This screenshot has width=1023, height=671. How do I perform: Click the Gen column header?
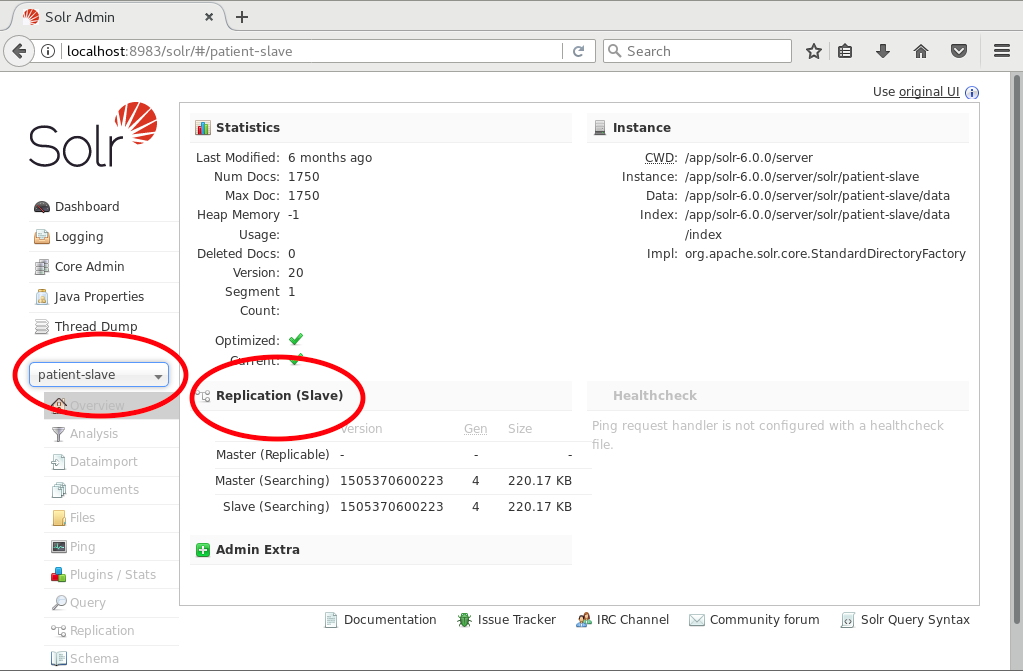point(476,429)
